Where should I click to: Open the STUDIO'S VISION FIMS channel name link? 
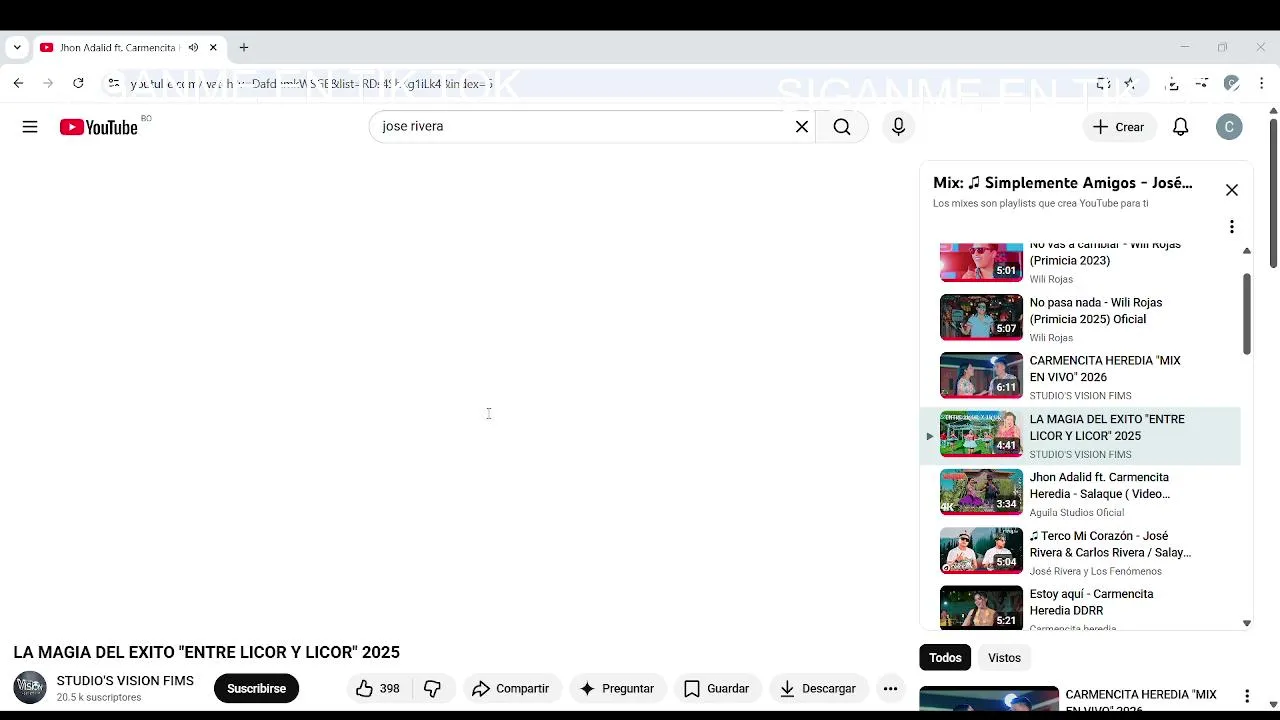coord(125,681)
